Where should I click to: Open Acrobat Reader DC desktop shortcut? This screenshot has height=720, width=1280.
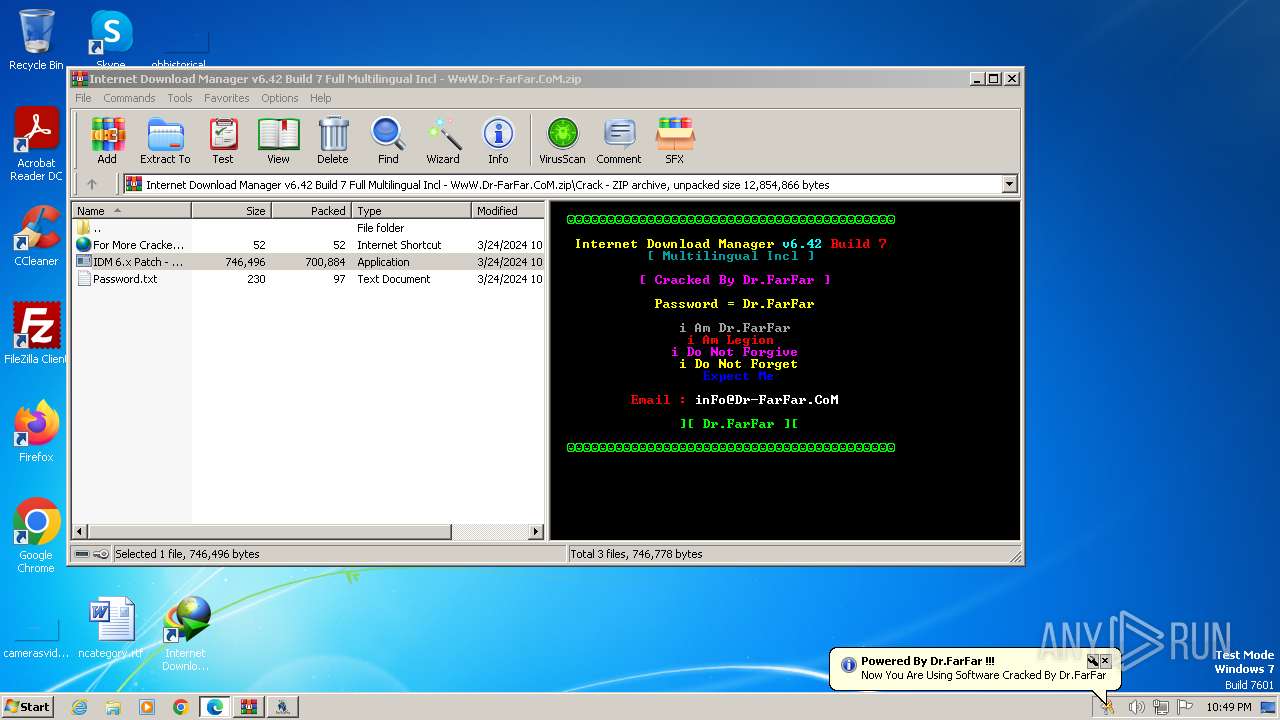pos(36,145)
